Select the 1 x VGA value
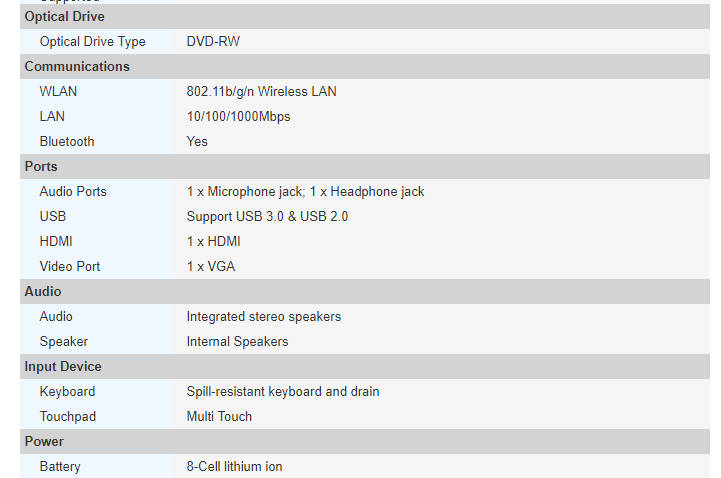 (x=211, y=267)
